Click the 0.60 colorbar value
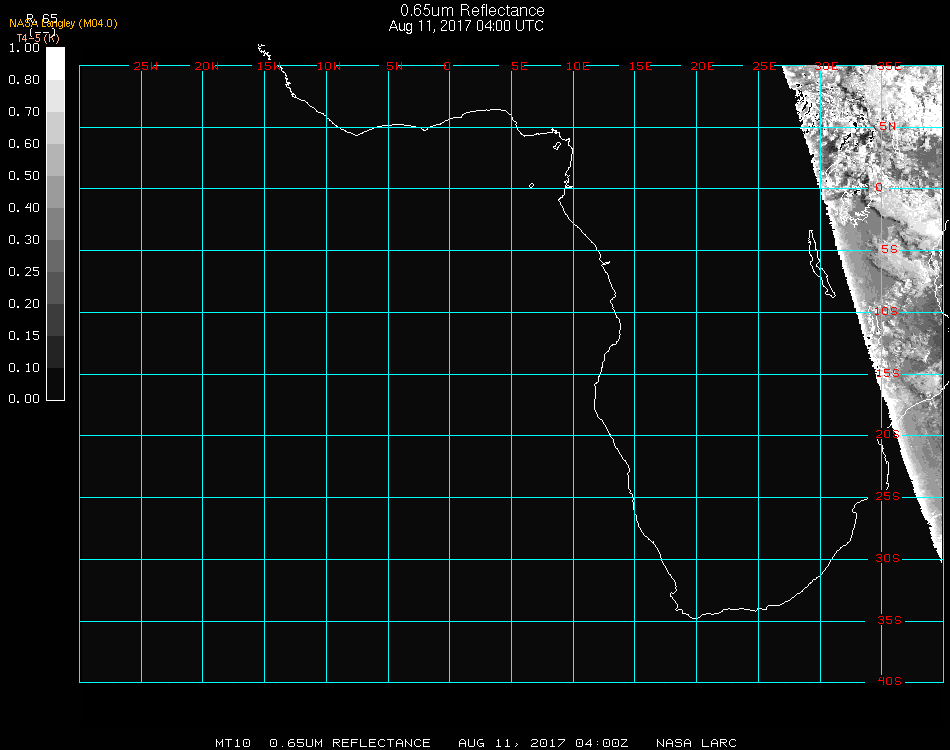Image resolution: width=950 pixels, height=750 pixels. click(24, 144)
